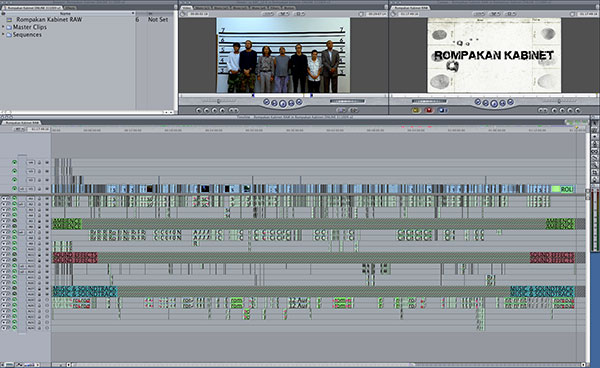Select the Rompakan Kabinet RAW tab in the Timeline
Image resolution: width=600 pixels, height=368 pixels.
[x=22, y=123]
